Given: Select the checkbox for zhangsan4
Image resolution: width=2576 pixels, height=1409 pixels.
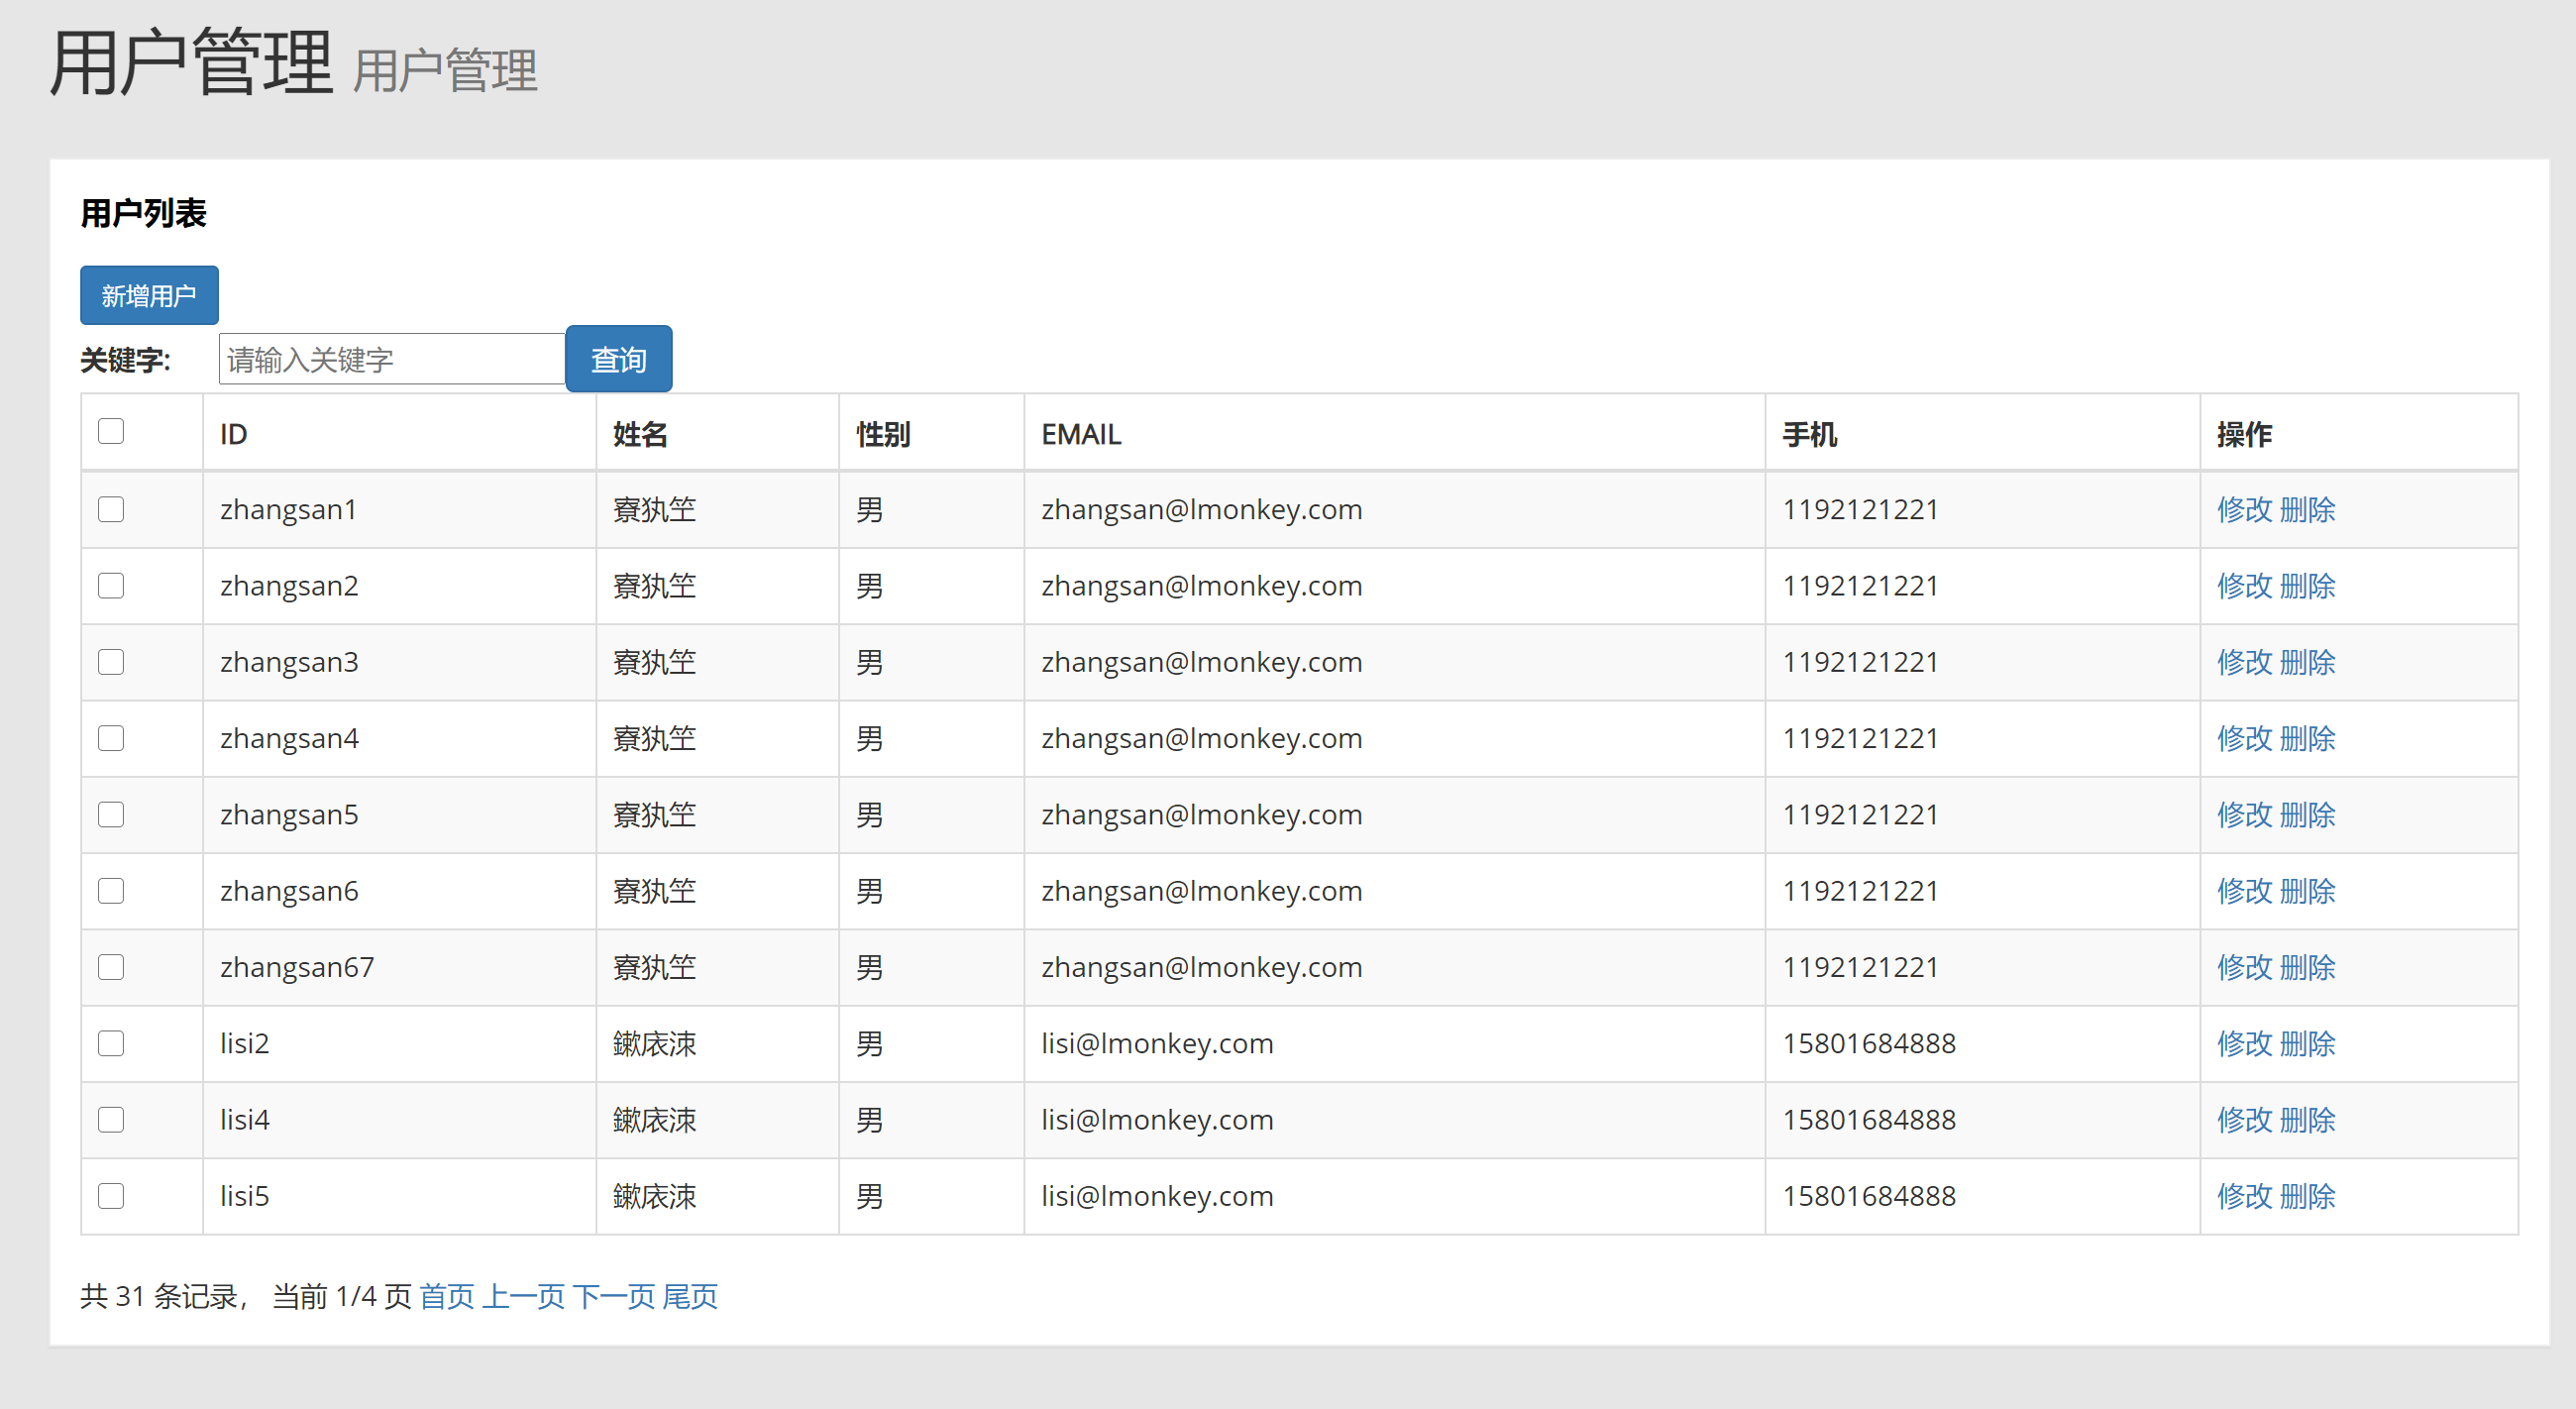Looking at the screenshot, I should (x=111, y=738).
